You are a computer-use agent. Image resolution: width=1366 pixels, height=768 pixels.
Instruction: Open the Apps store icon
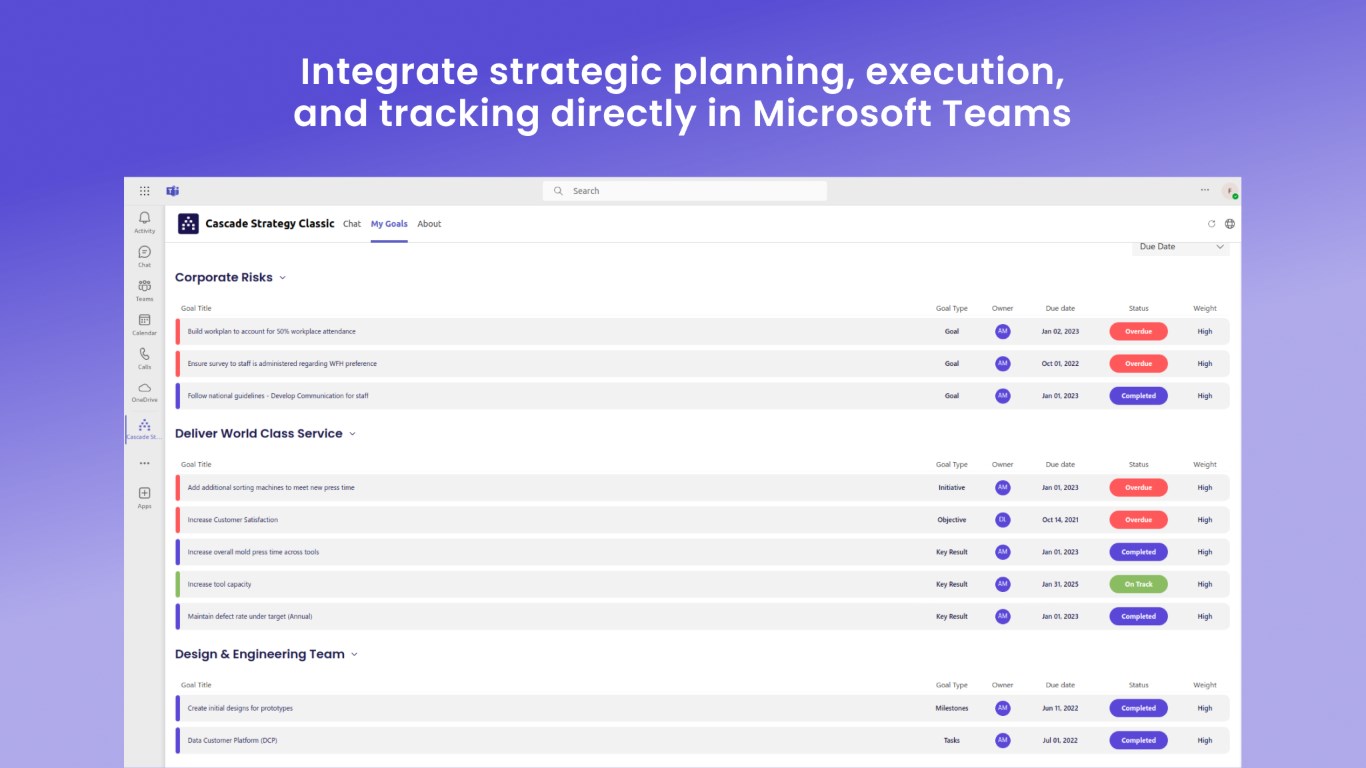[144, 493]
